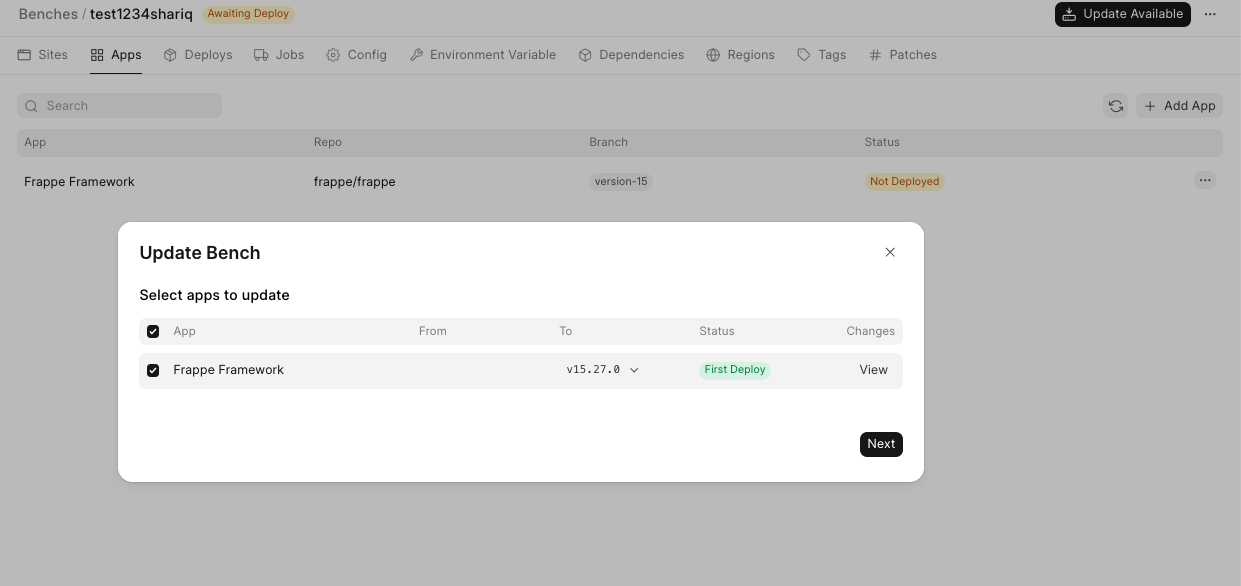Click the Next button
Screen dimensions: 1241x586
pos(881,444)
